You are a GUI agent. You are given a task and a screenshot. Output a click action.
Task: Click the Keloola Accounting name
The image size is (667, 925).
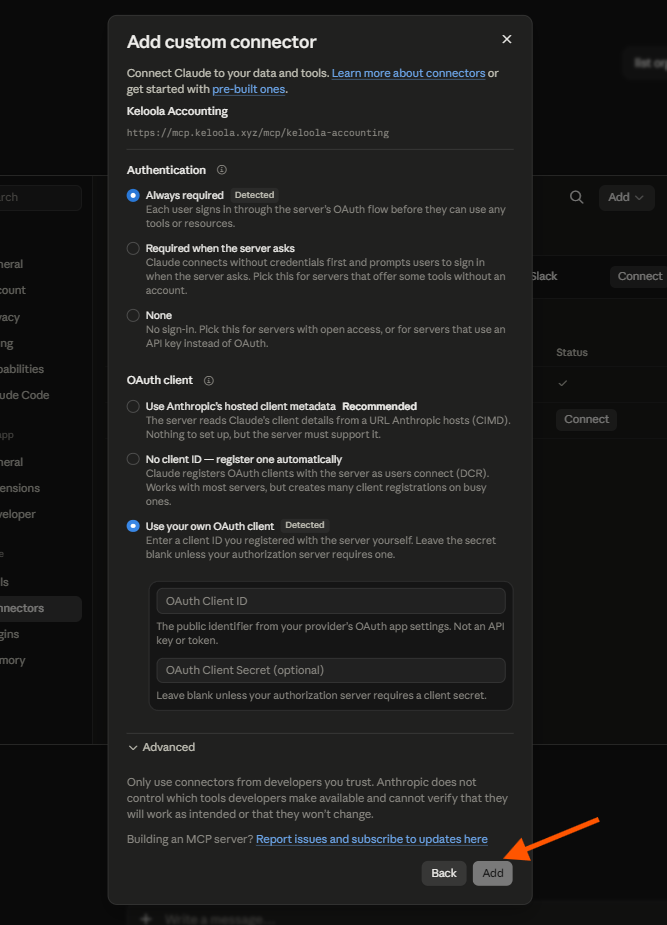pyautogui.click(x=178, y=111)
